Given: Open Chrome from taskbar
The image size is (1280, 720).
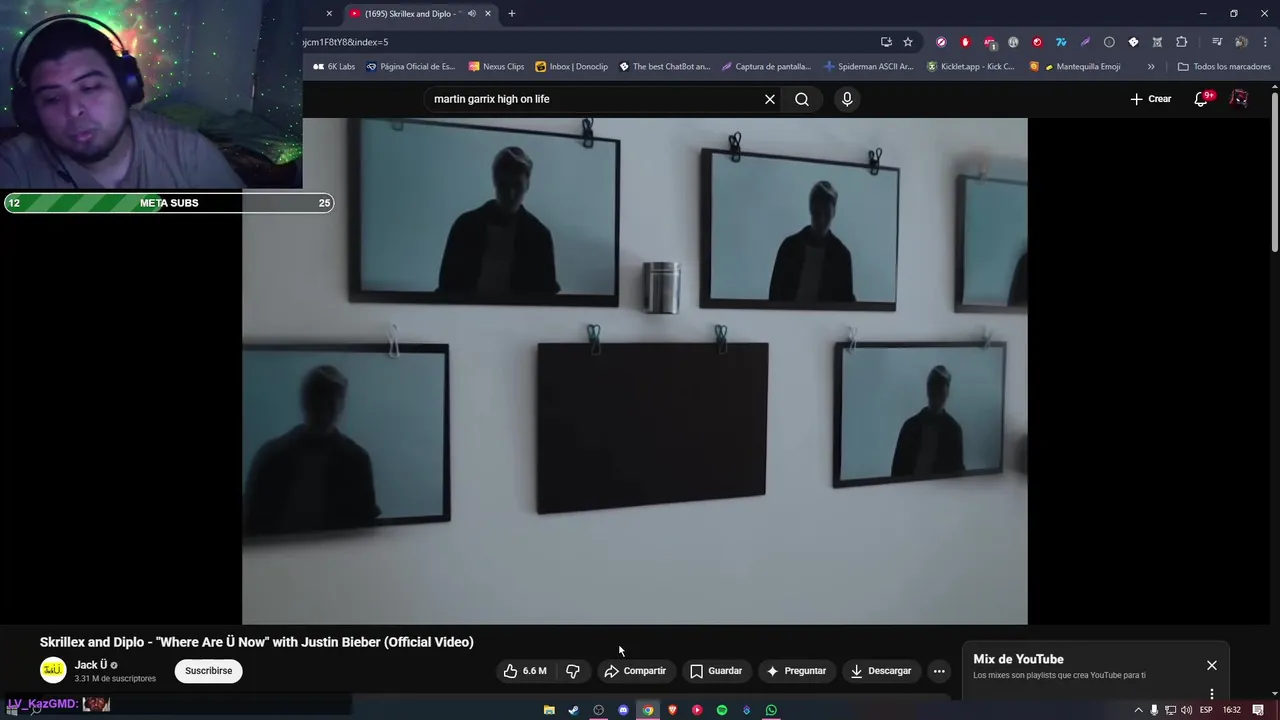Looking at the screenshot, I should (648, 710).
